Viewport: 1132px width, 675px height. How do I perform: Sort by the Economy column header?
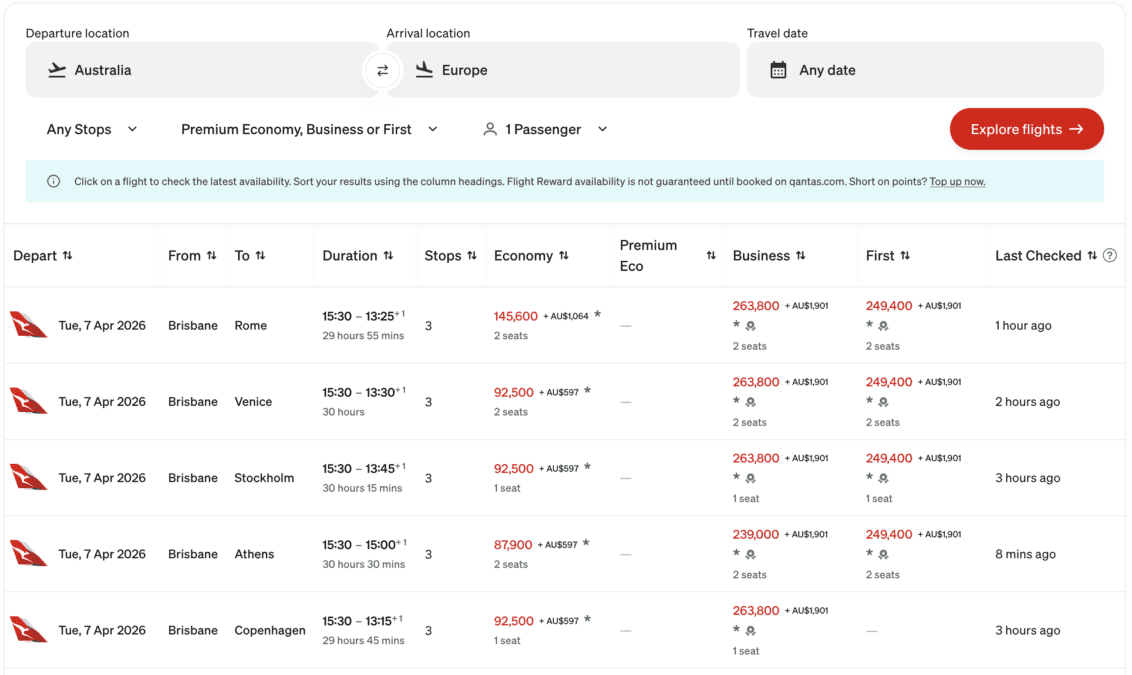tap(530, 256)
